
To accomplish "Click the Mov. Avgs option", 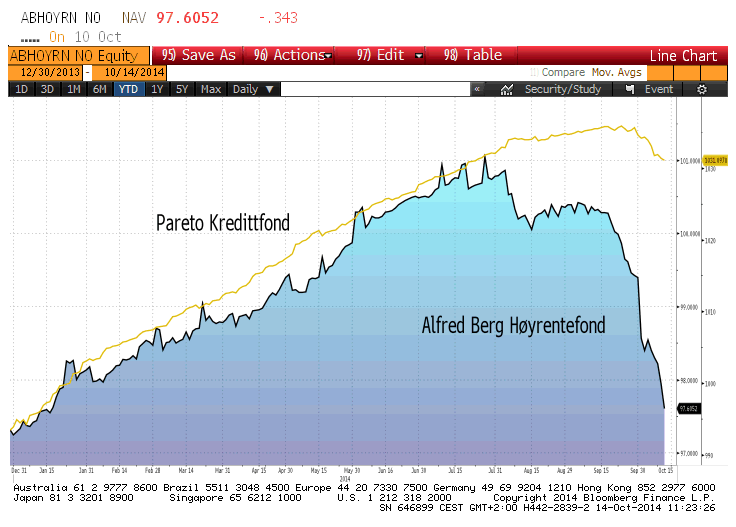I will (616, 72).
